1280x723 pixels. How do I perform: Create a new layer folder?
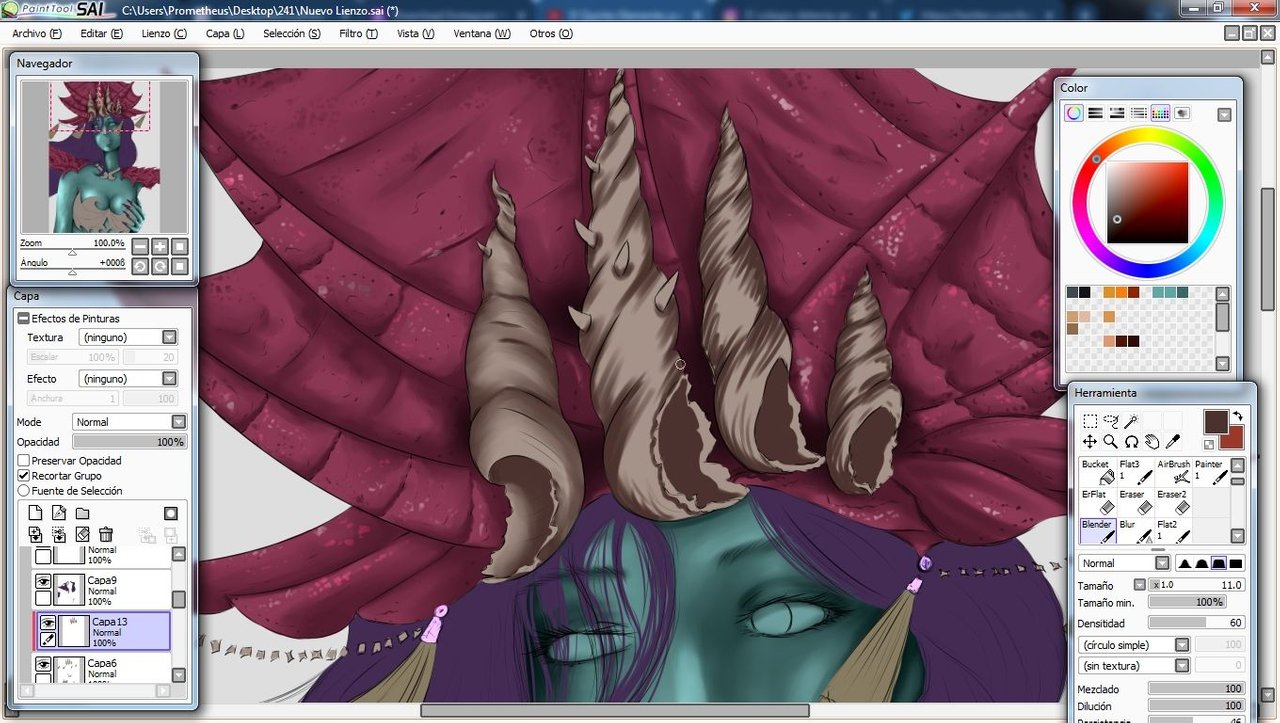coord(83,513)
